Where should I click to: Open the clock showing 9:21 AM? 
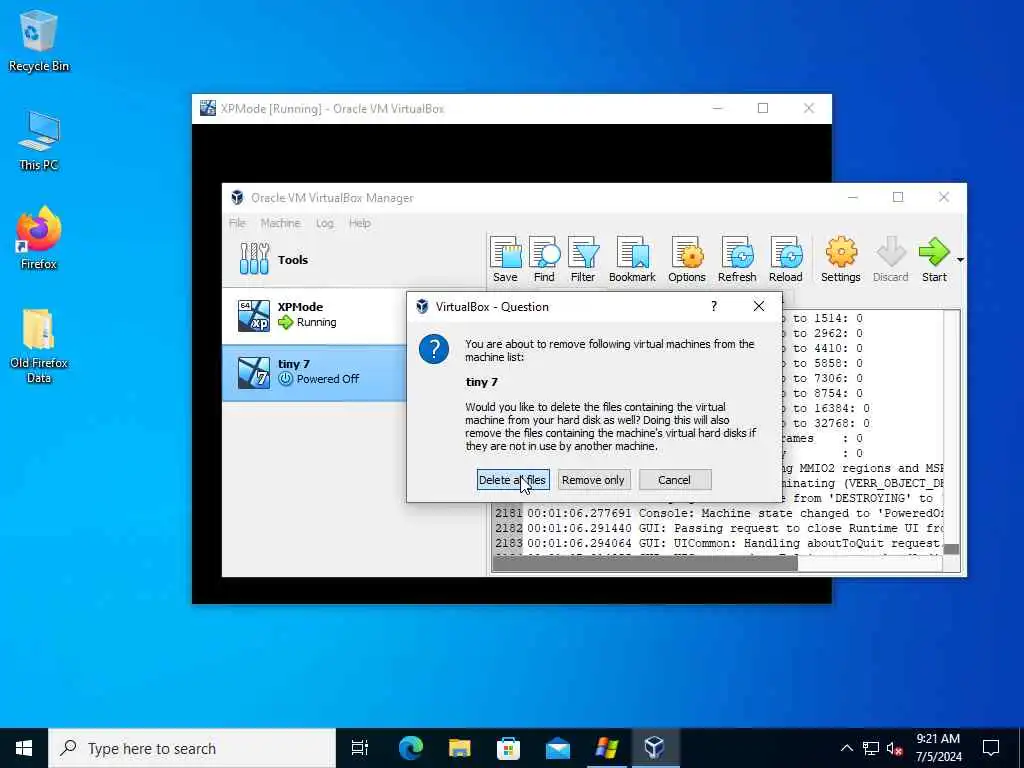point(938,748)
